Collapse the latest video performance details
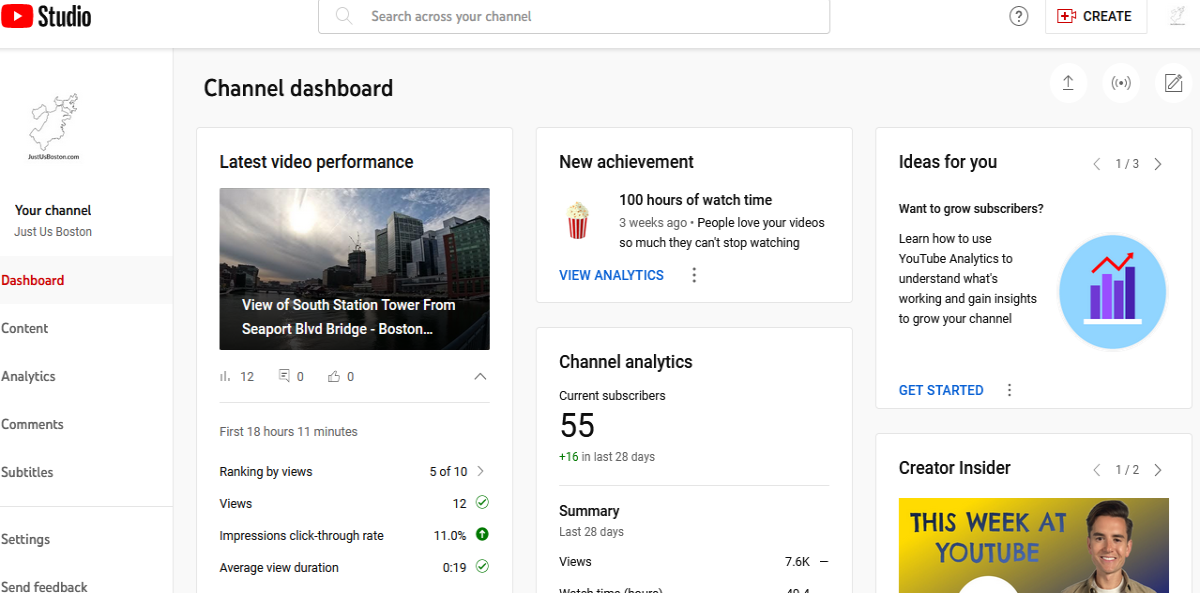1200x593 pixels. tap(480, 377)
